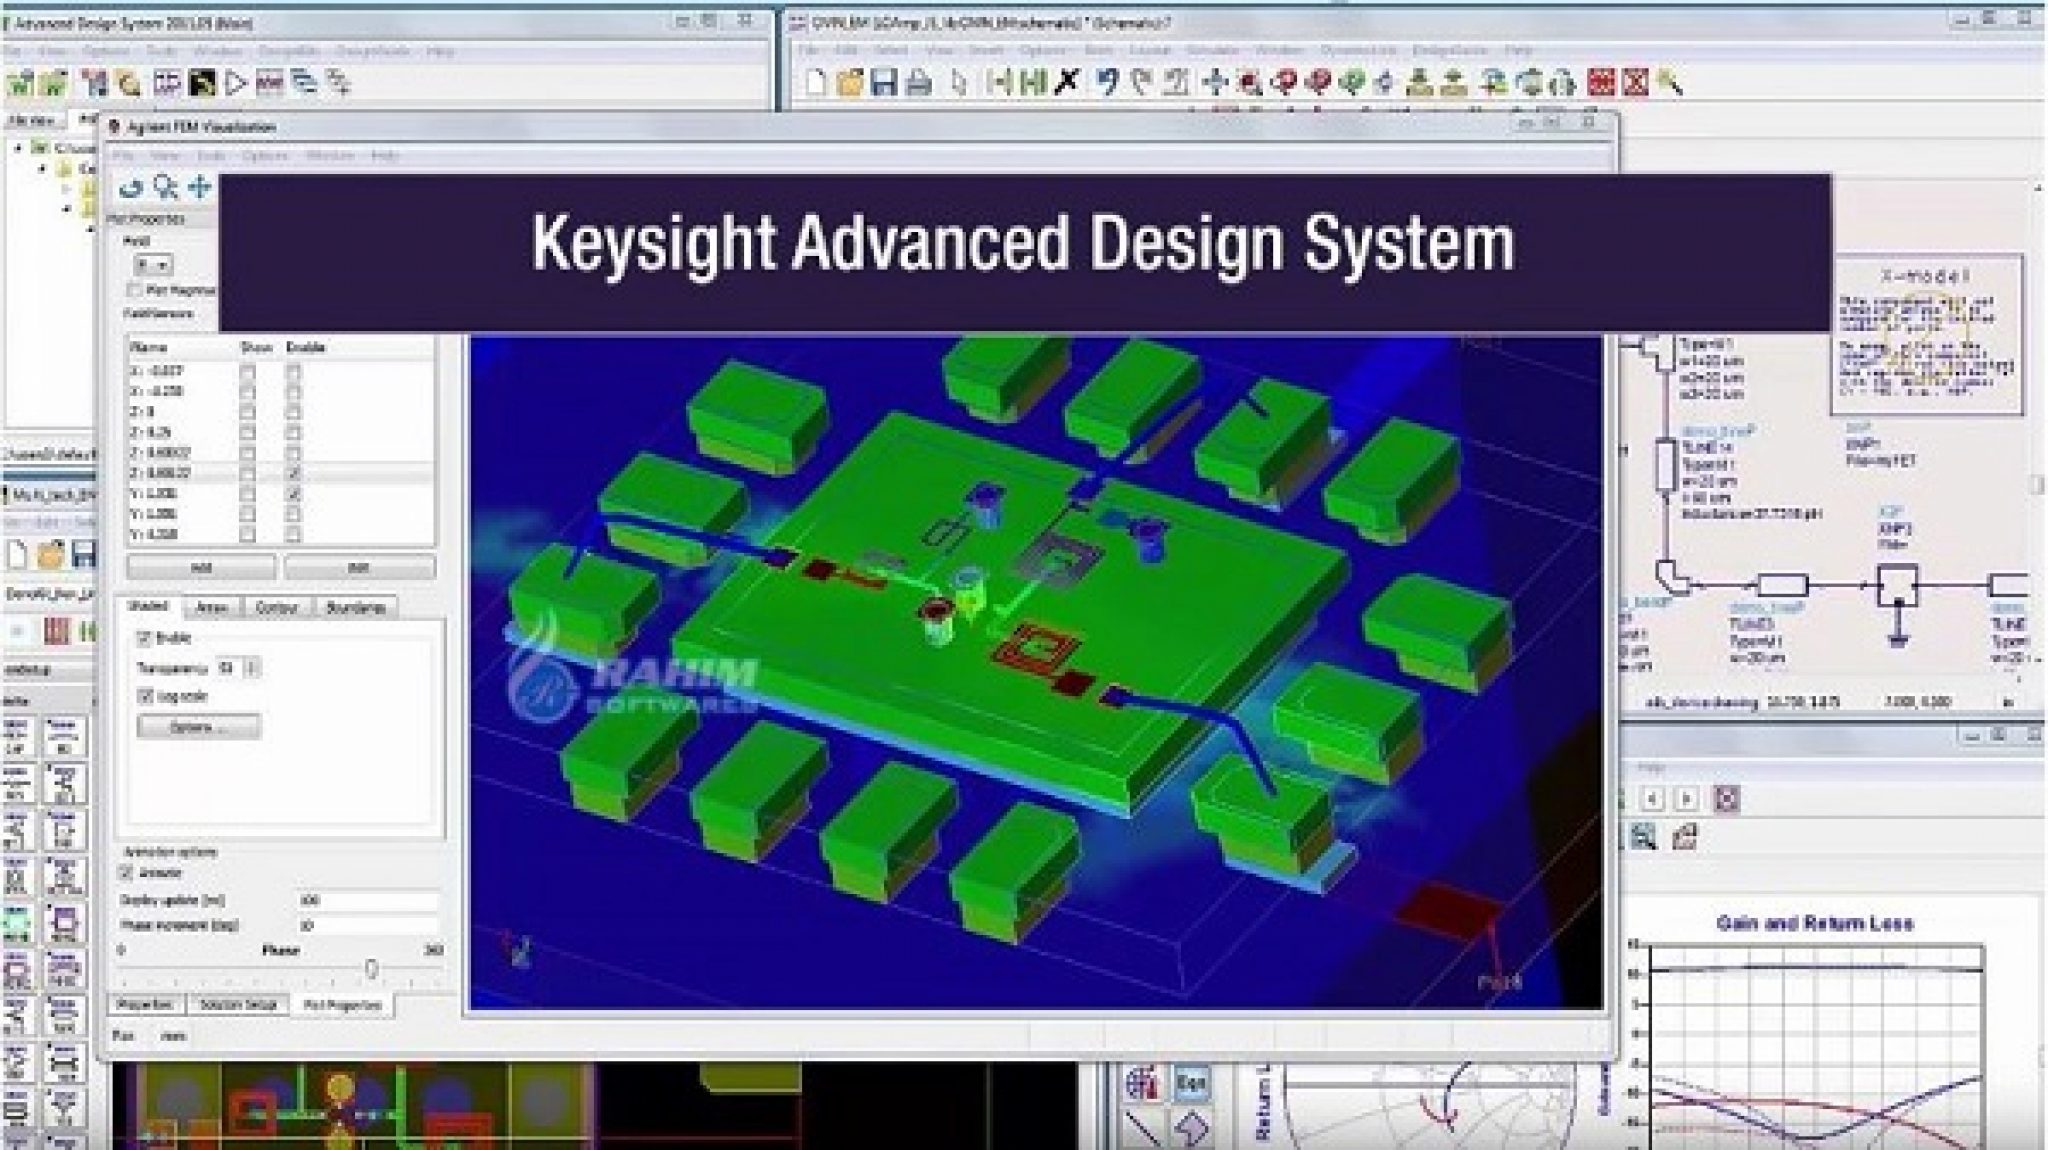Image resolution: width=2048 pixels, height=1150 pixels.
Task: Click the Transparency spinner arrows
Action: coord(252,667)
